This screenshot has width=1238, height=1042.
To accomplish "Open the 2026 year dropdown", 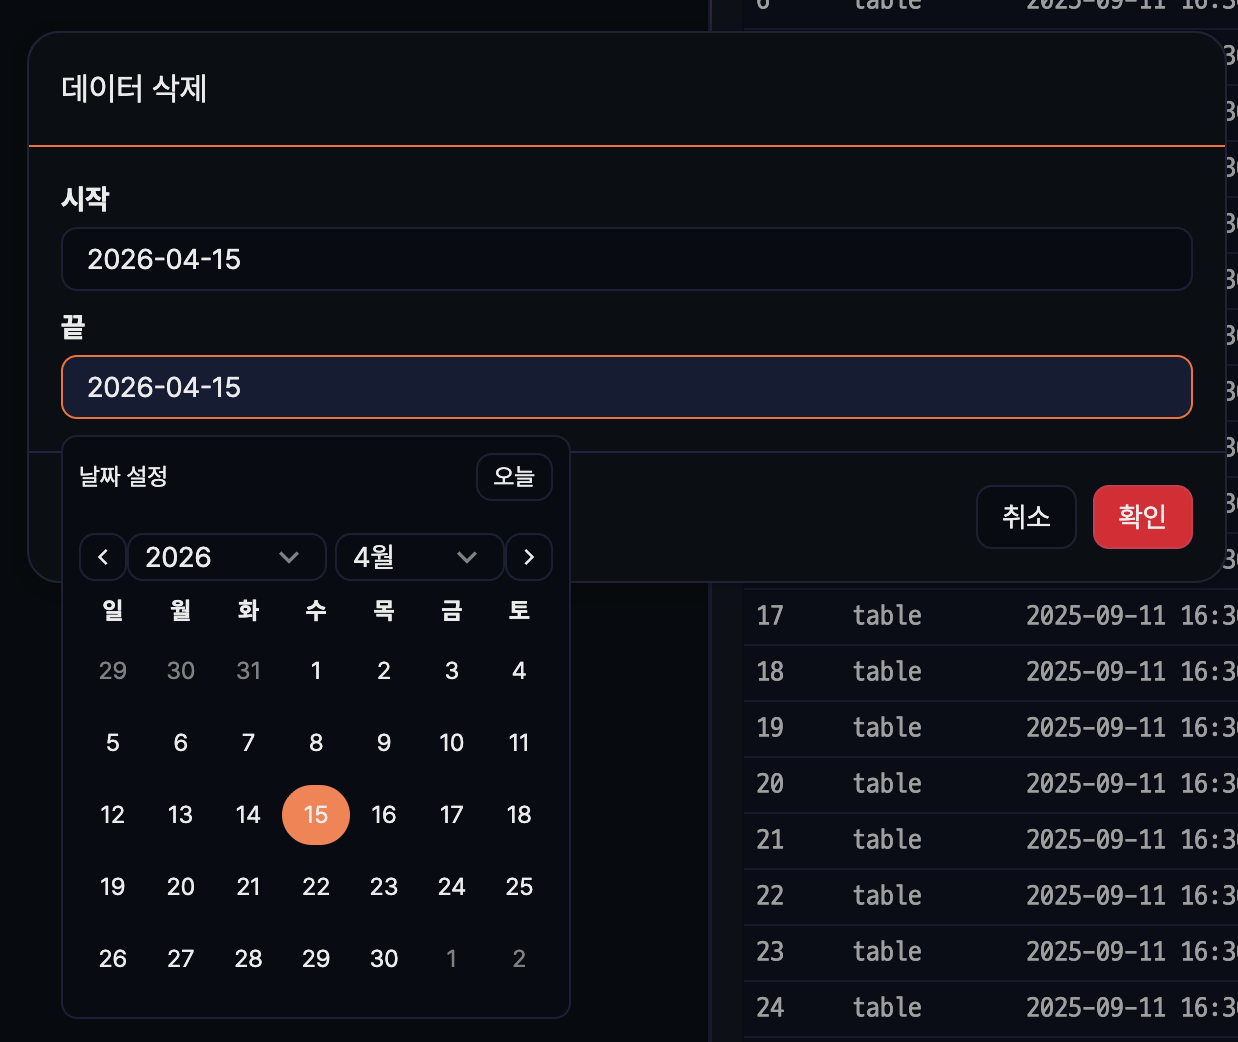I will 226,557.
